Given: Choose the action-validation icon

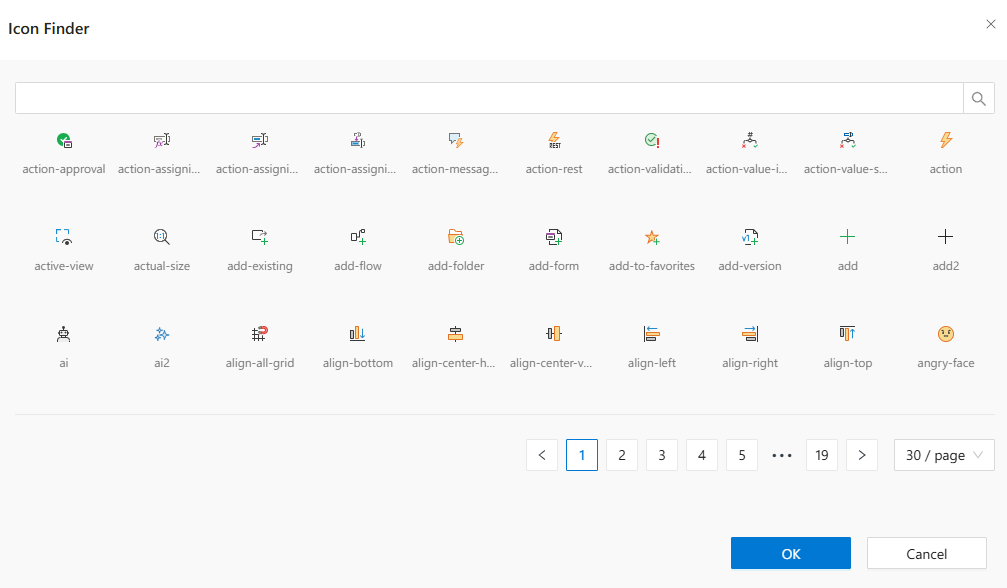Looking at the screenshot, I should coord(652,140).
